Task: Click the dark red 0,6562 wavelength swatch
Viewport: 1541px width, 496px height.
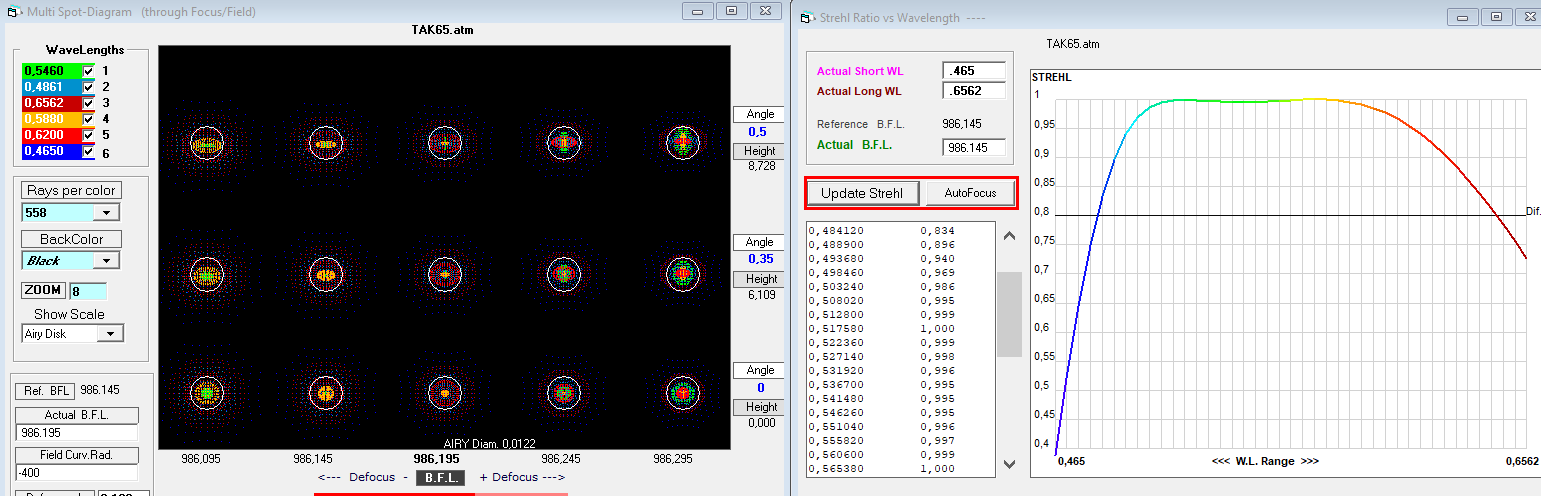Action: tap(52, 103)
